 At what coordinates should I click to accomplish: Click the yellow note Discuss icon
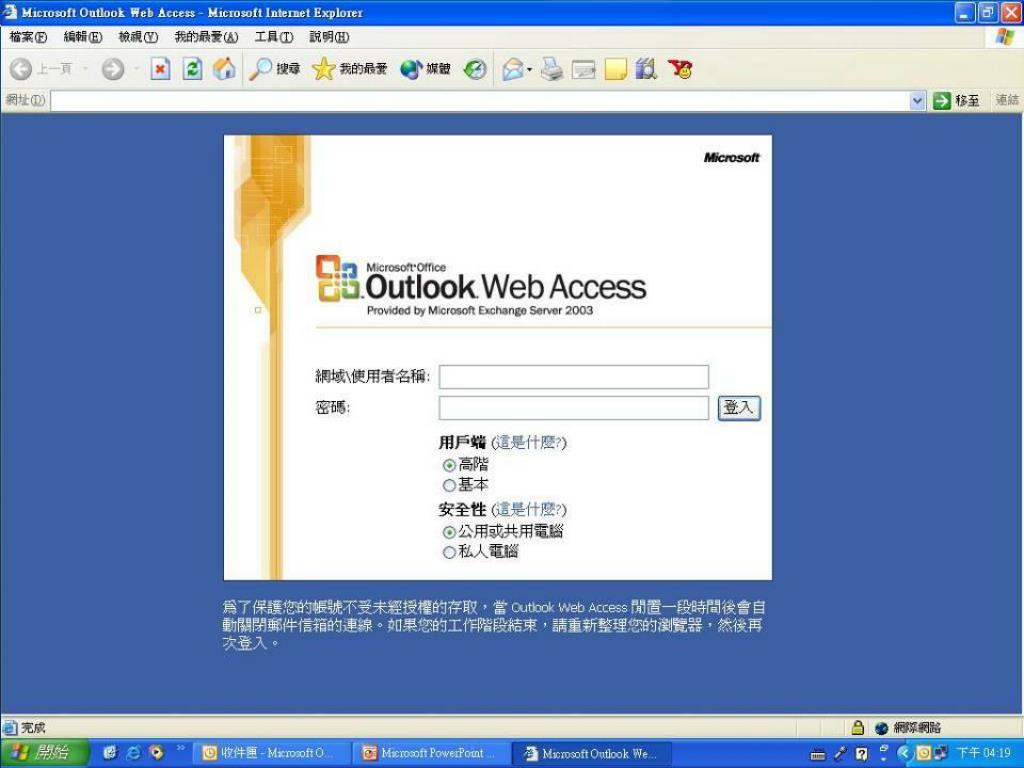[x=615, y=69]
